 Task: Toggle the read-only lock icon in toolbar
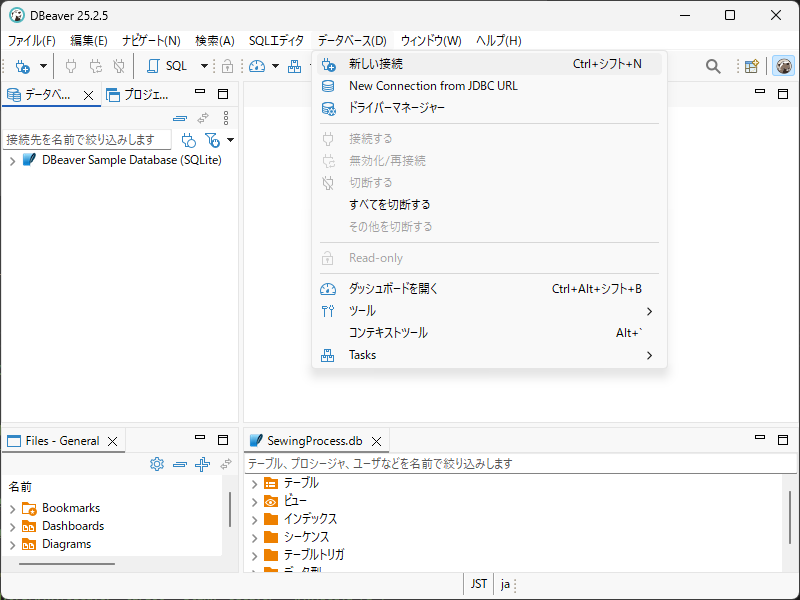coord(228,66)
